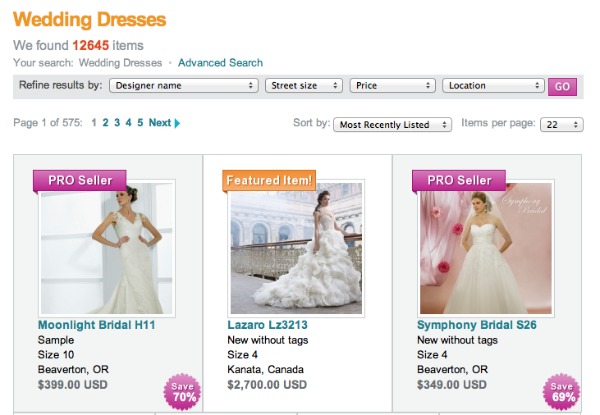600x415 pixels.
Task: Go to results page 4
Action: tap(129, 123)
